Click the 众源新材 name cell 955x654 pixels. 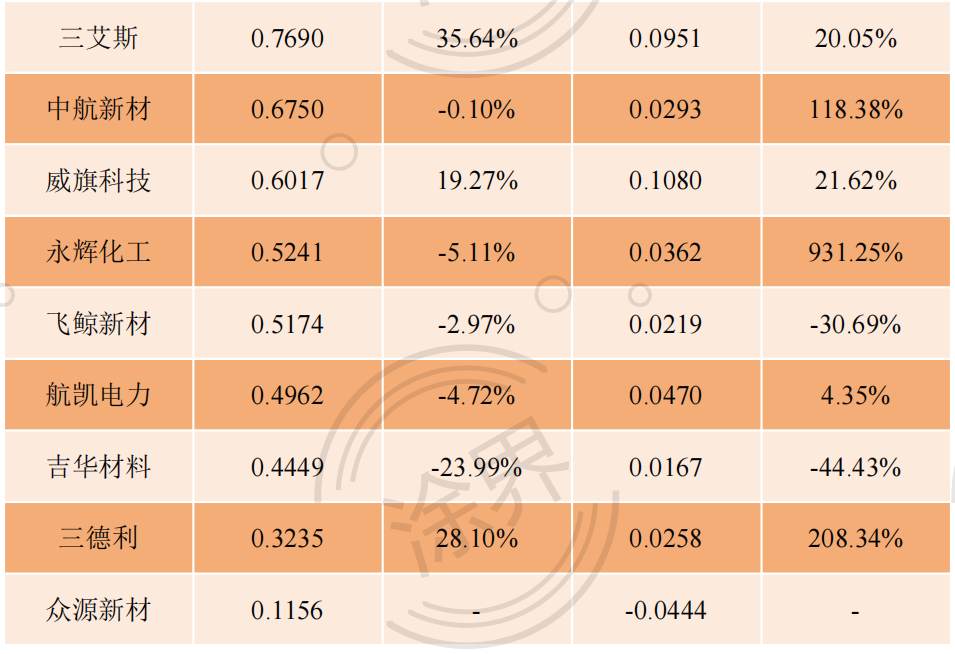pos(99,609)
